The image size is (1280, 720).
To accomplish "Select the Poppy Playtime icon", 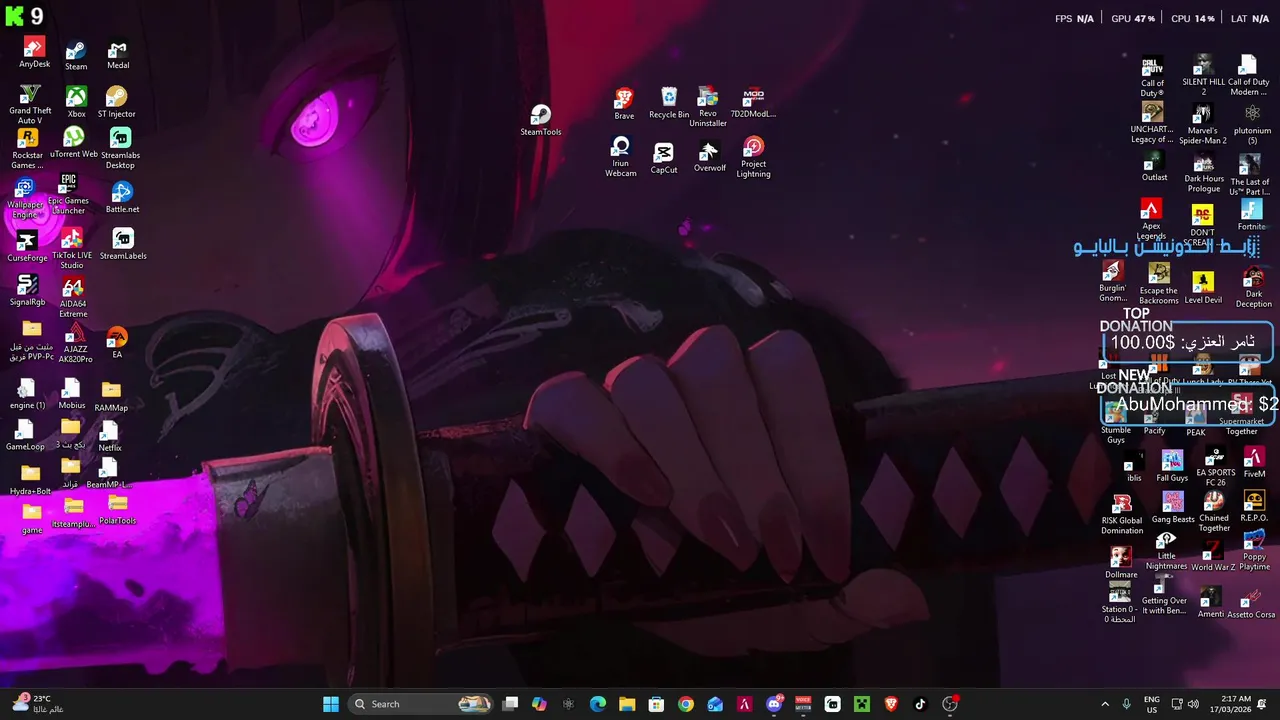I will coord(1254,550).
